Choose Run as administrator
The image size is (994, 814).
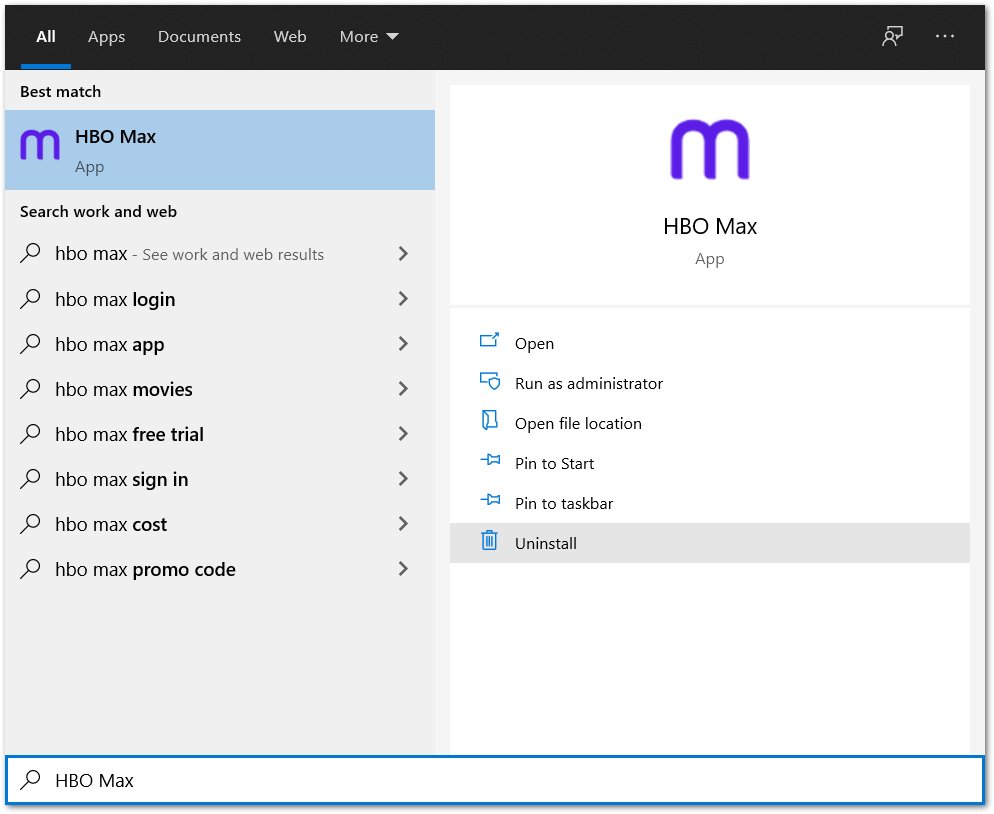pyautogui.click(x=710, y=383)
